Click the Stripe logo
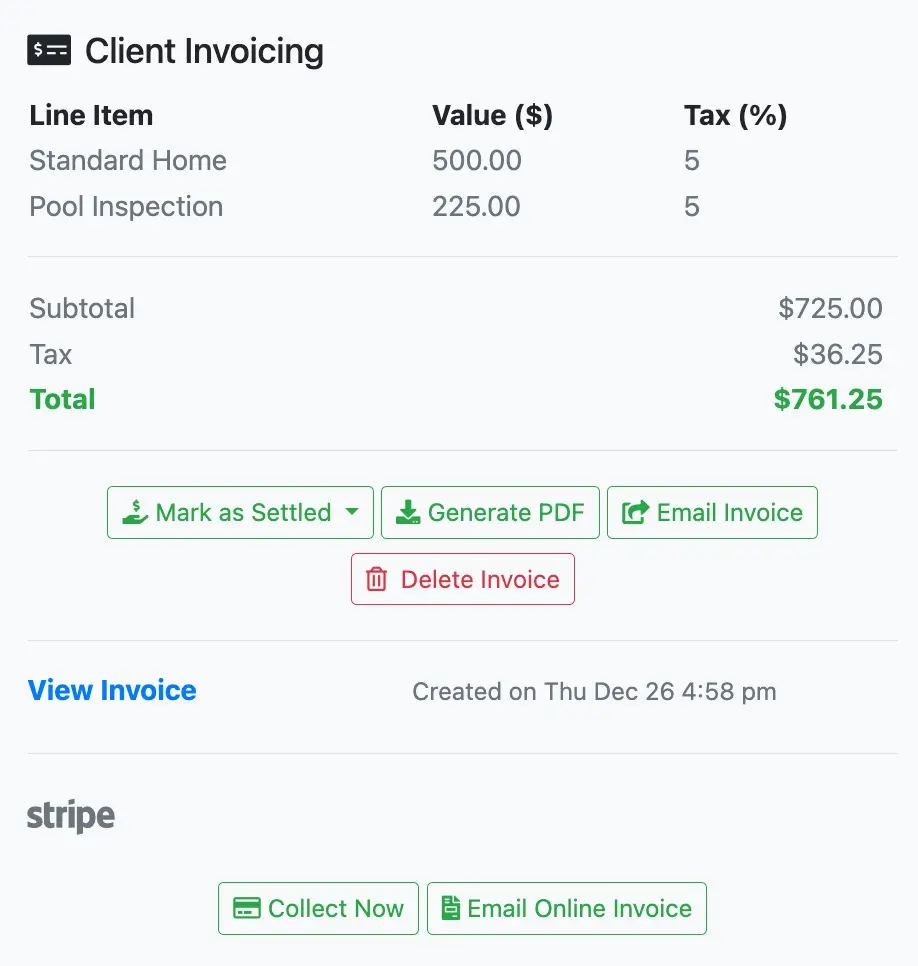This screenshot has width=918, height=966. (x=71, y=816)
